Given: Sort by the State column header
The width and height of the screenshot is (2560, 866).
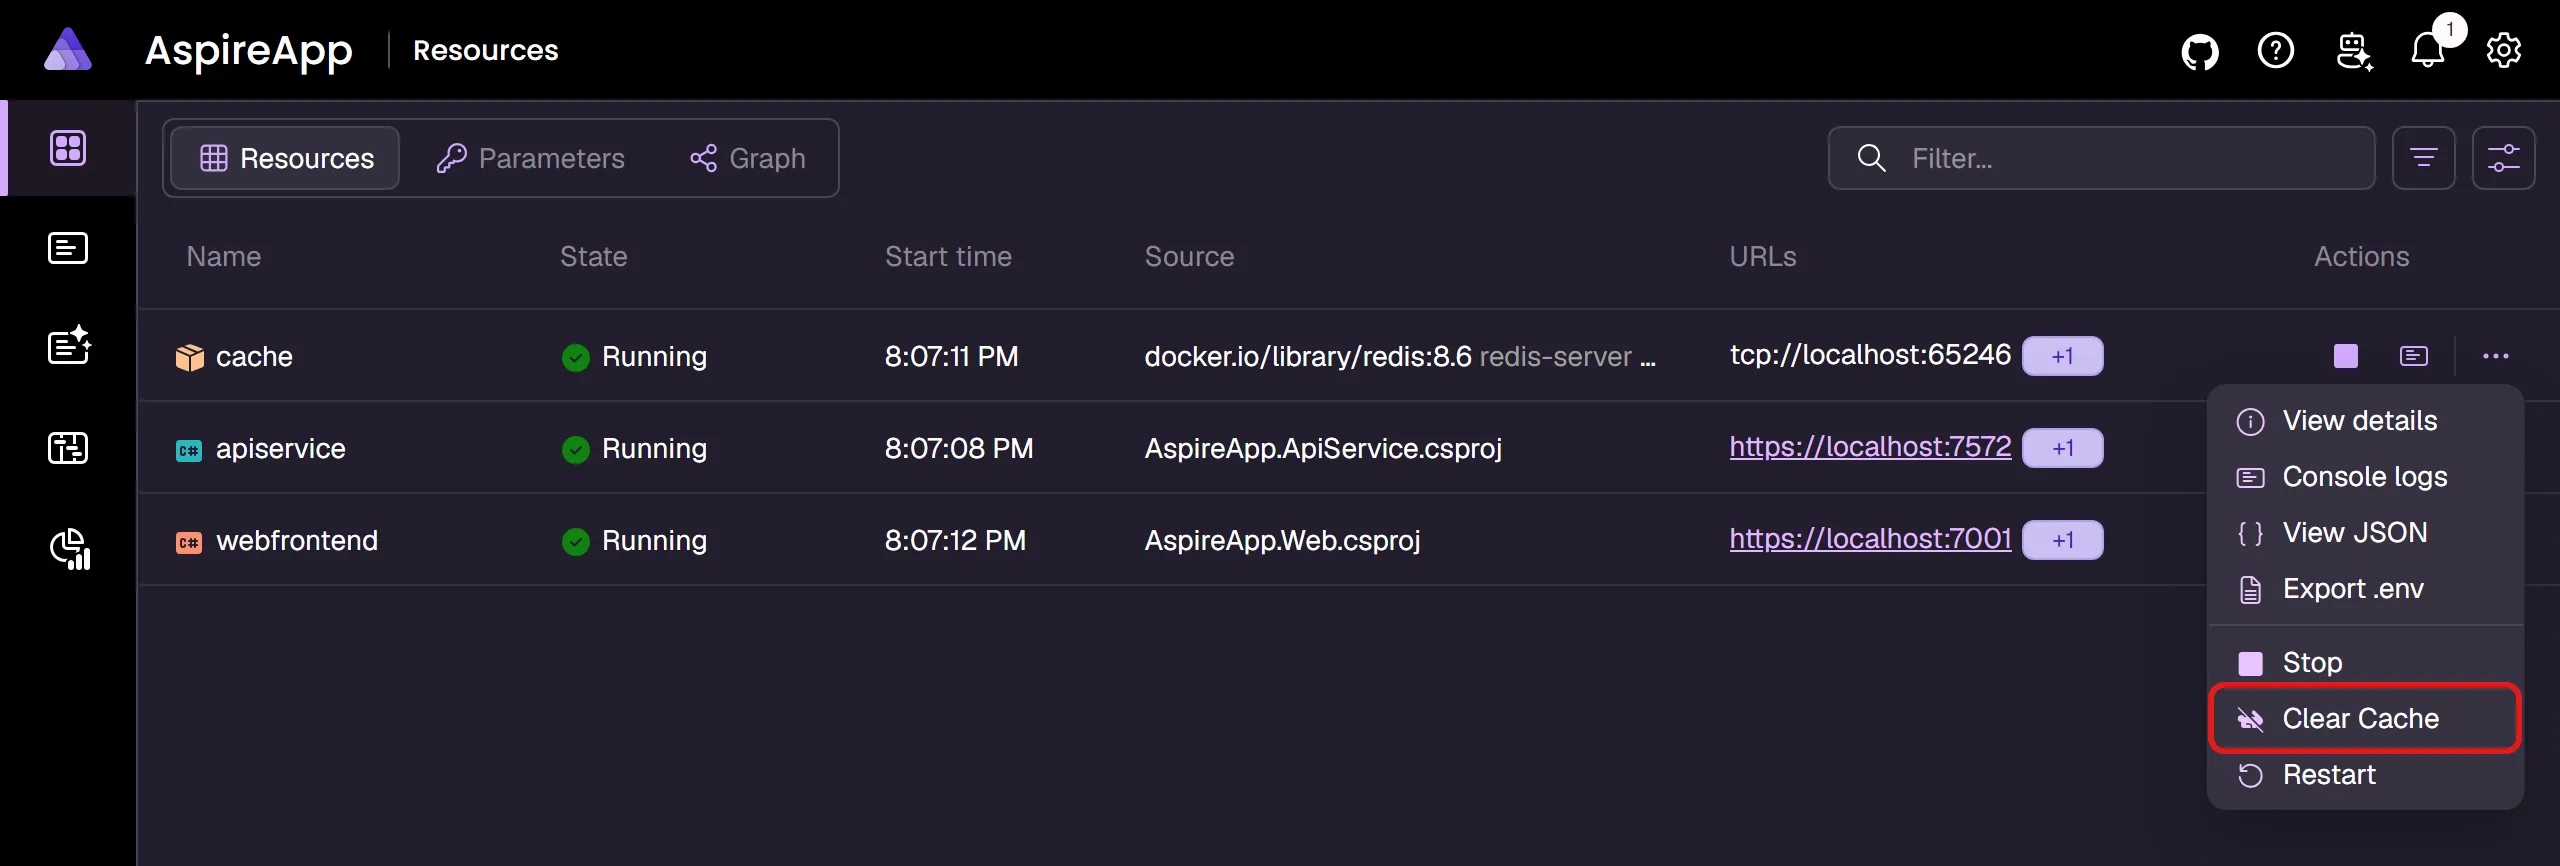Looking at the screenshot, I should [x=594, y=257].
